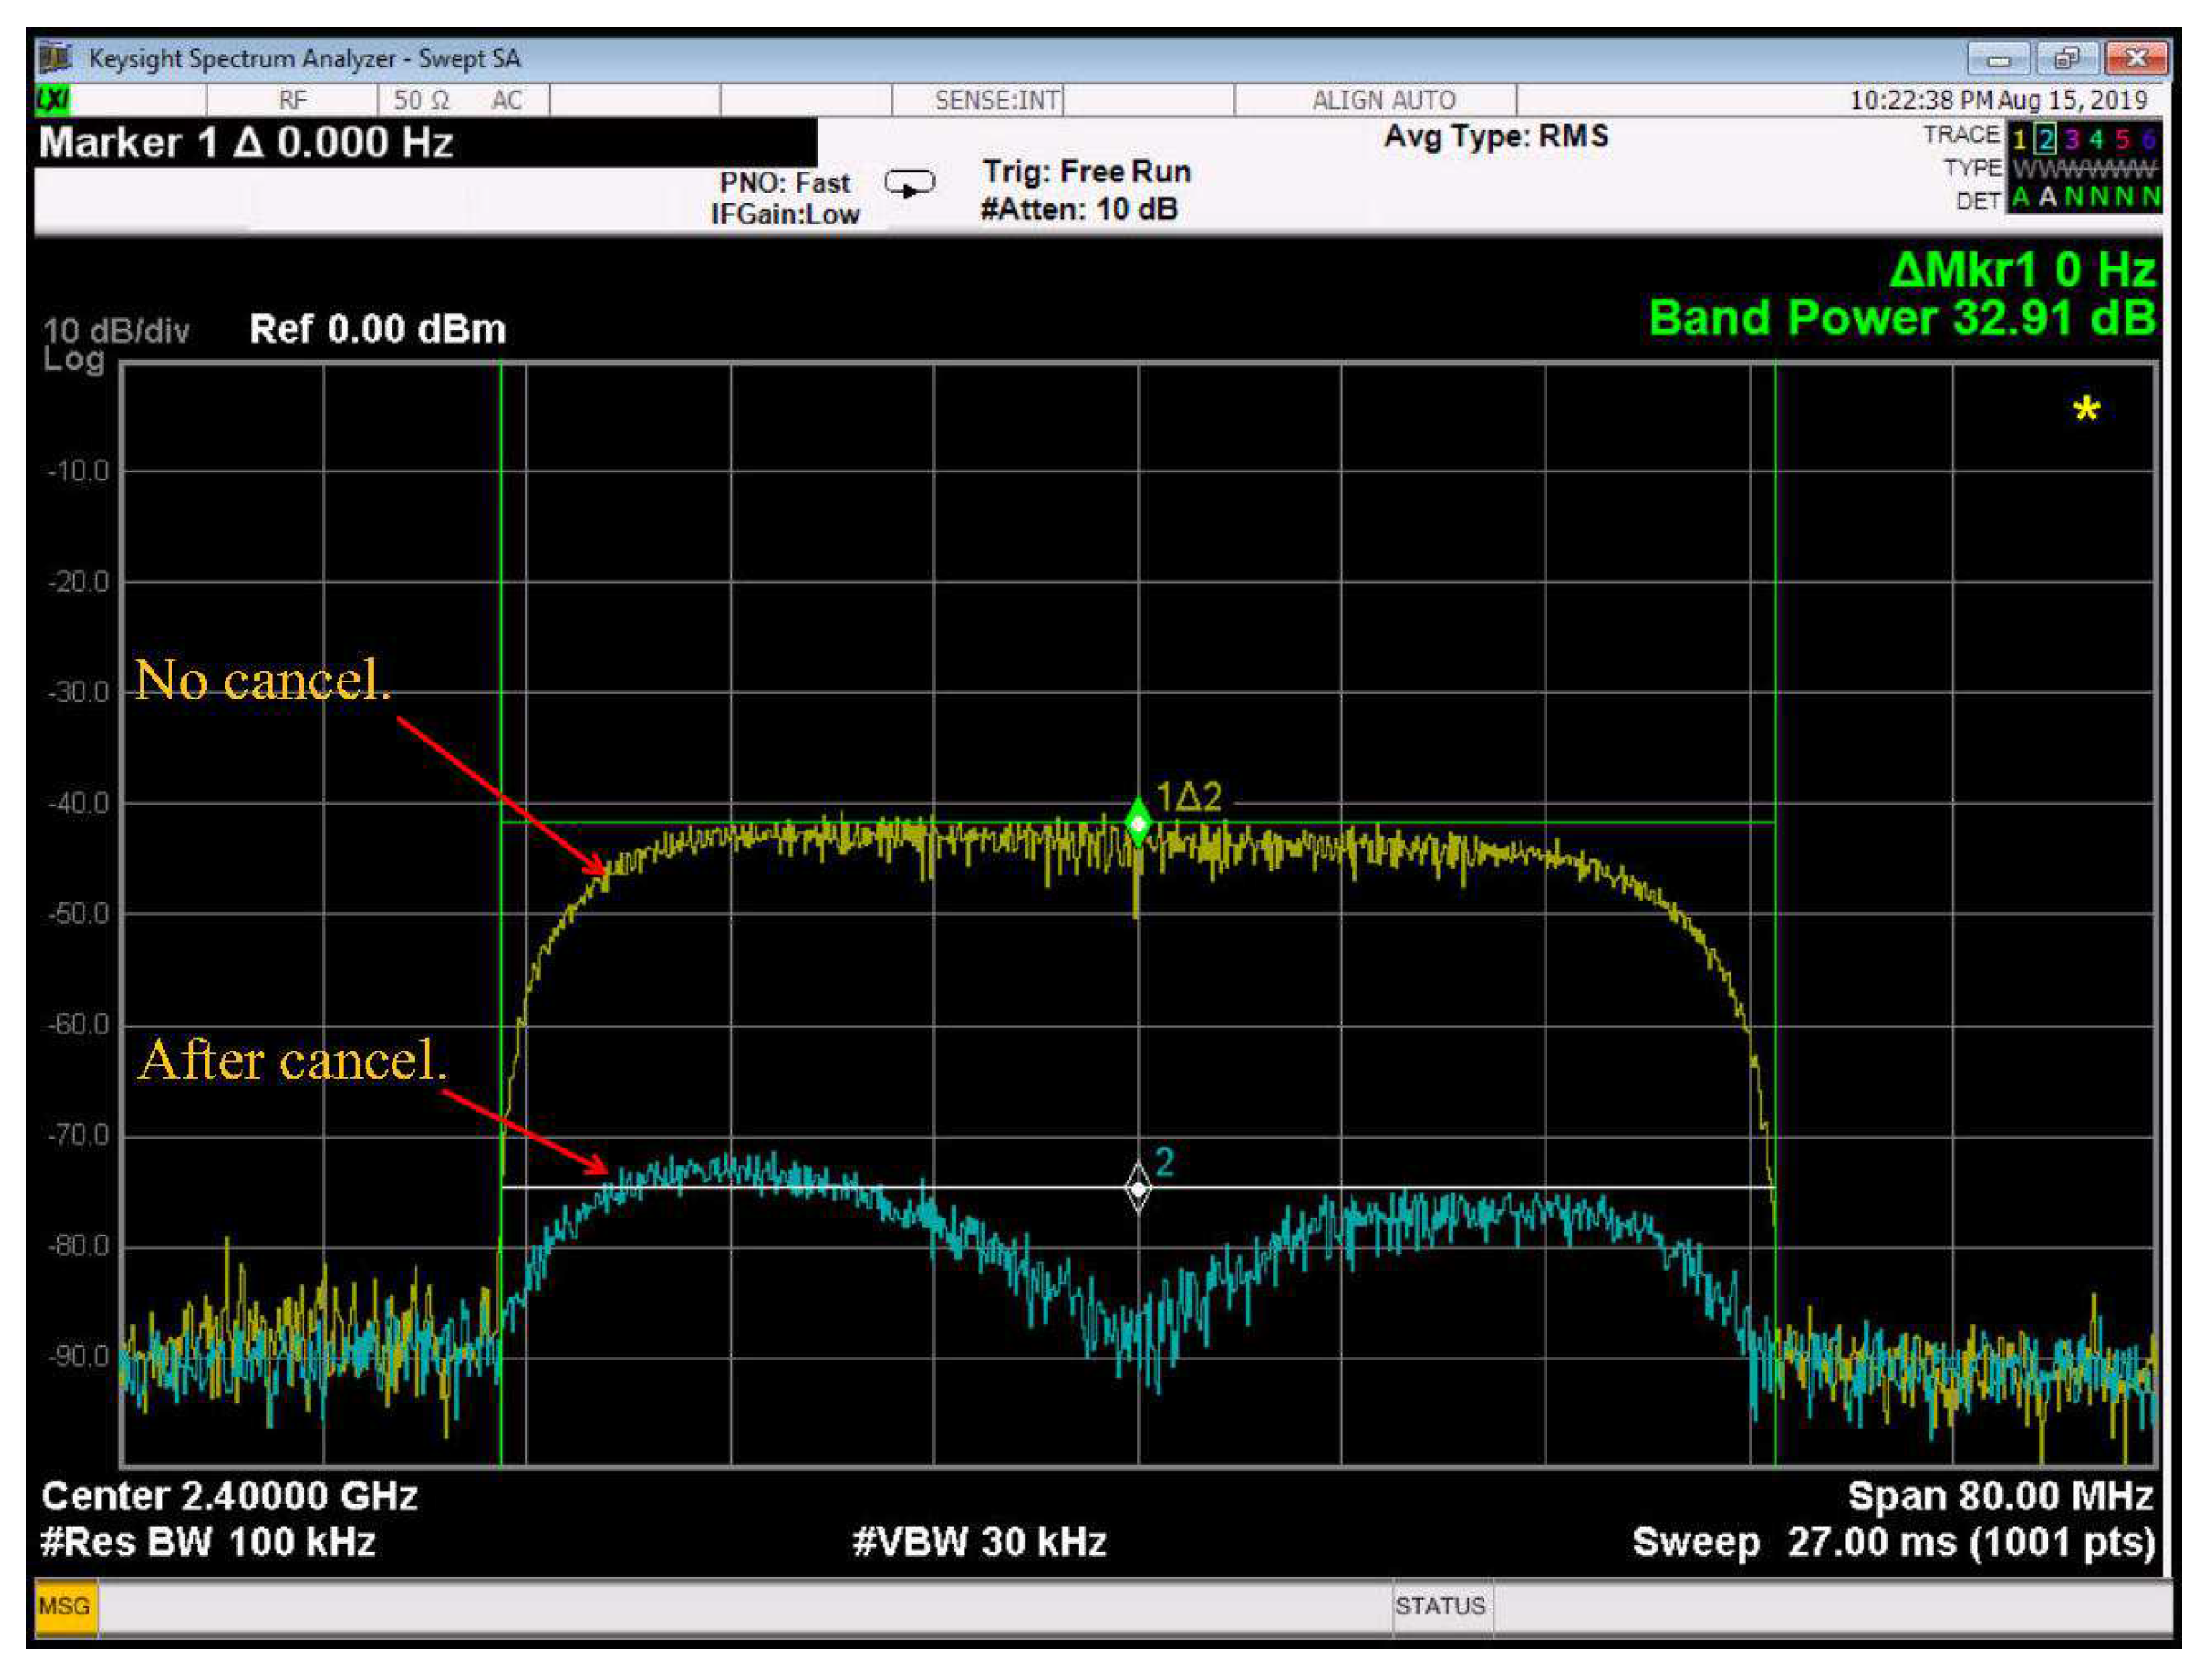Image resolution: width=2211 pixels, height=1680 pixels.
Task: Click the #Res BW 100 kHz readout
Action: tap(208, 1541)
